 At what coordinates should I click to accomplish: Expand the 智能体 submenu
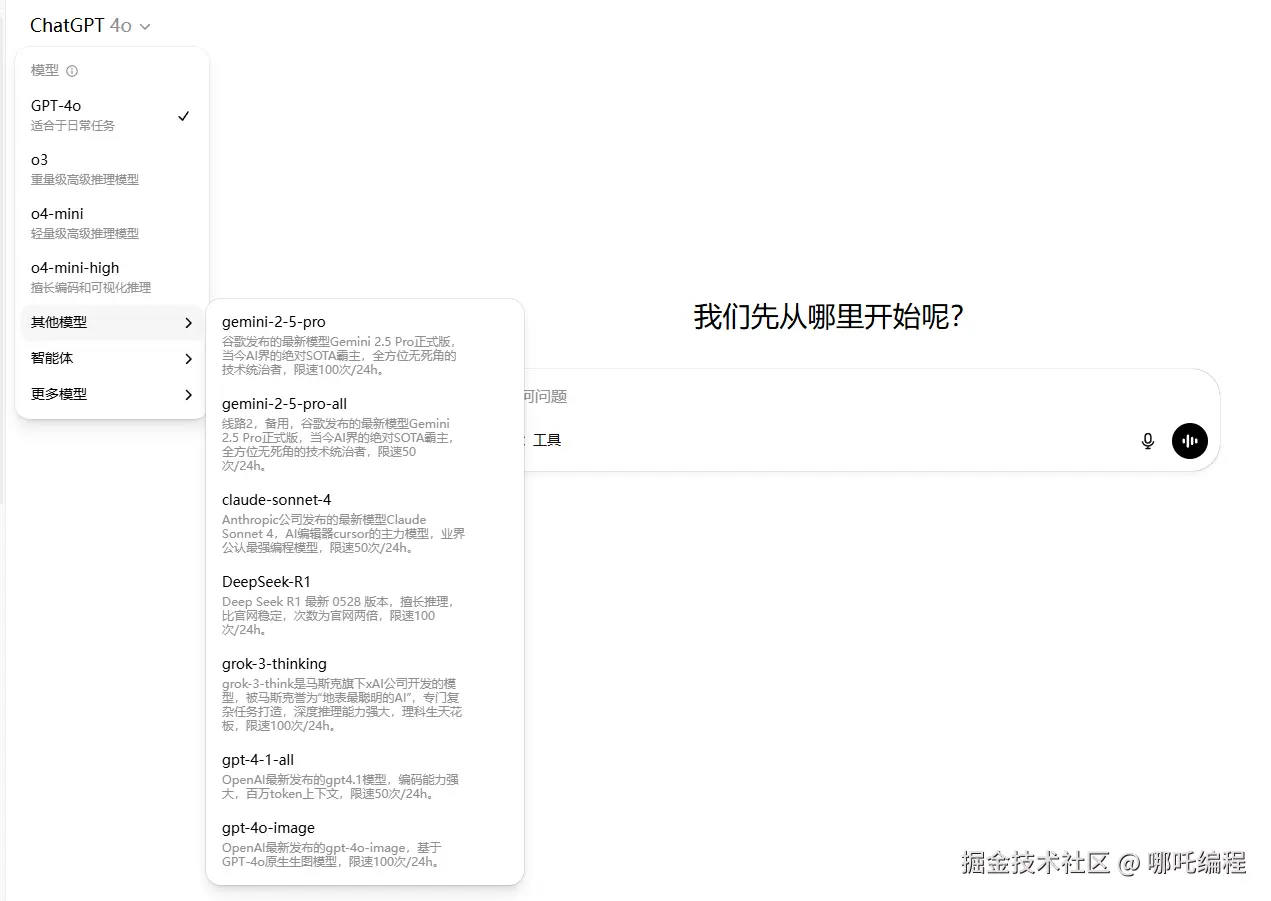pyautogui.click(x=112, y=358)
